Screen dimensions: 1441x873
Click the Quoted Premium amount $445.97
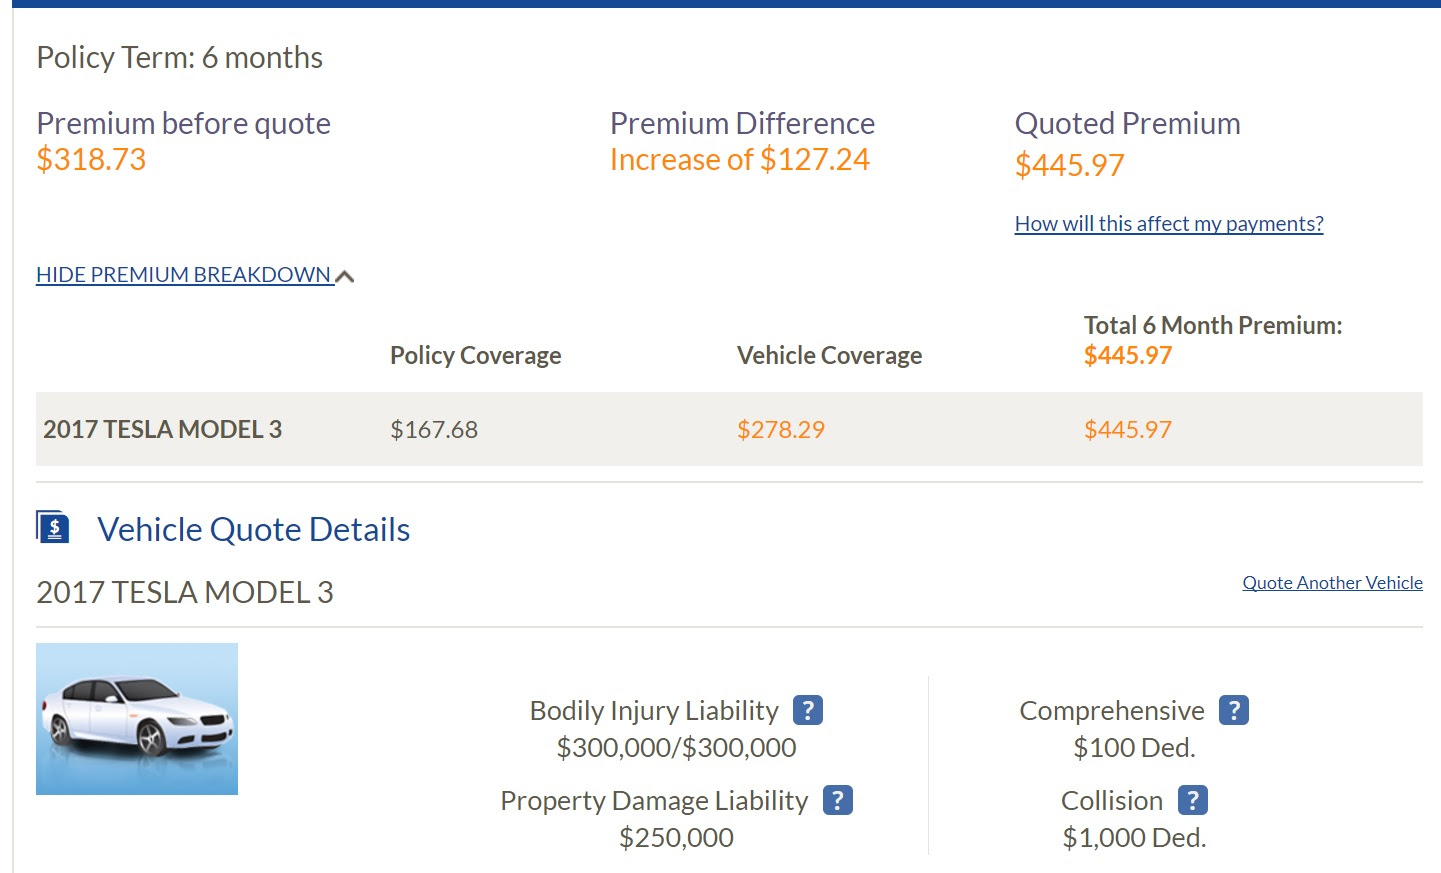tap(1069, 163)
